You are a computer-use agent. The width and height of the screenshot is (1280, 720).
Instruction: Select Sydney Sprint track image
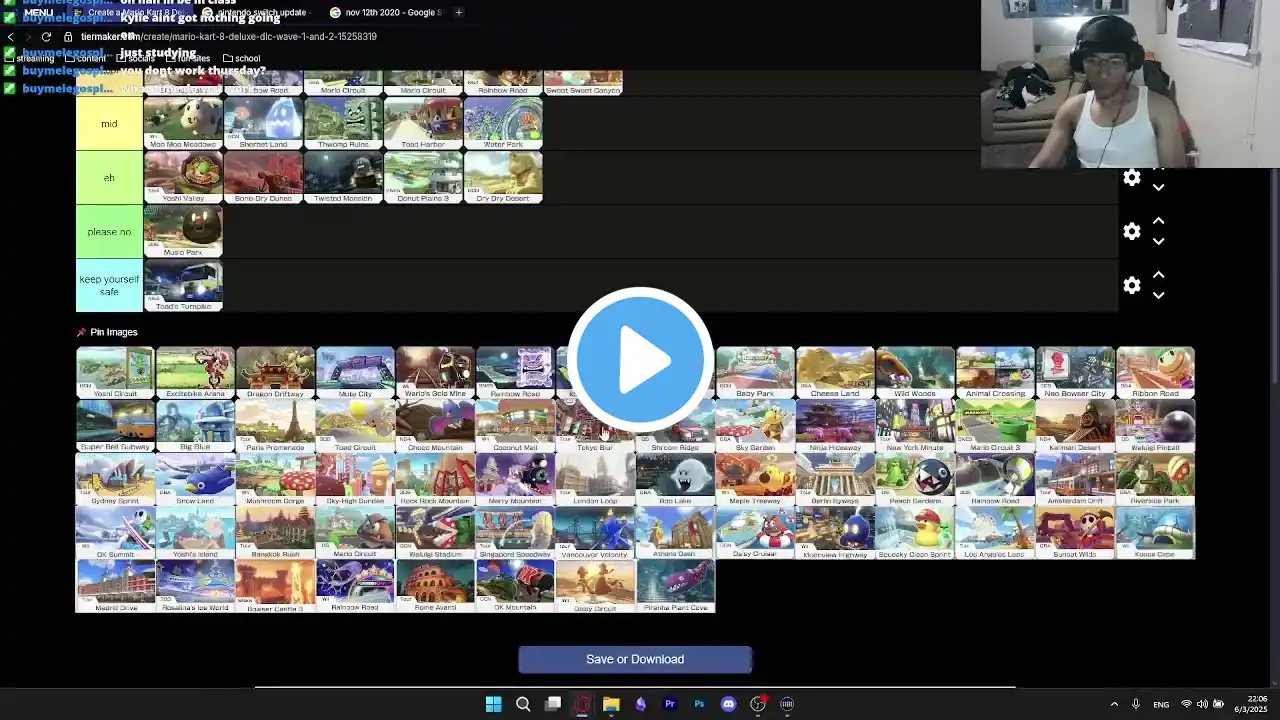[x=115, y=480]
